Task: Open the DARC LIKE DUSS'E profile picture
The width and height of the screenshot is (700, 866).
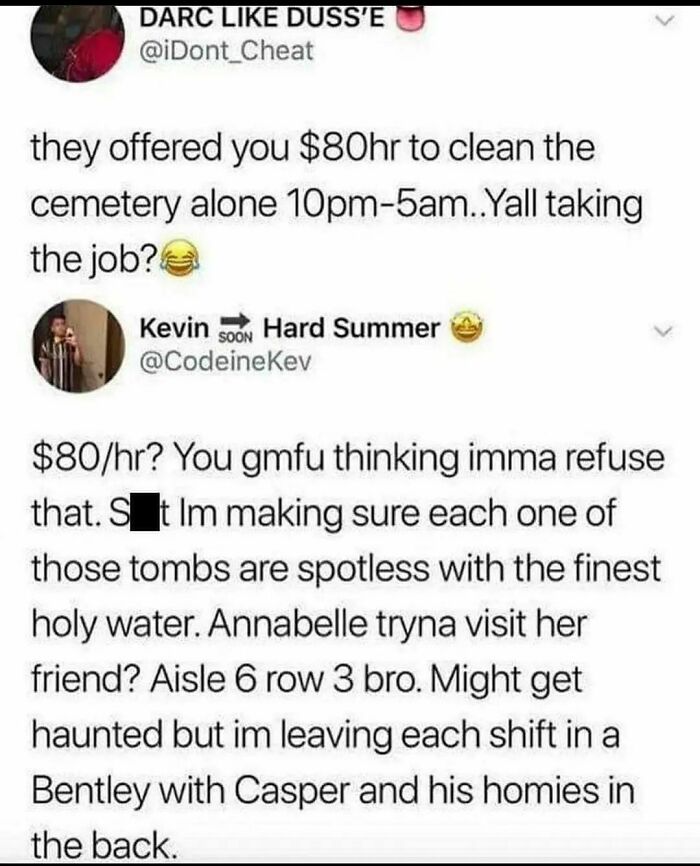Action: (x=76, y=42)
